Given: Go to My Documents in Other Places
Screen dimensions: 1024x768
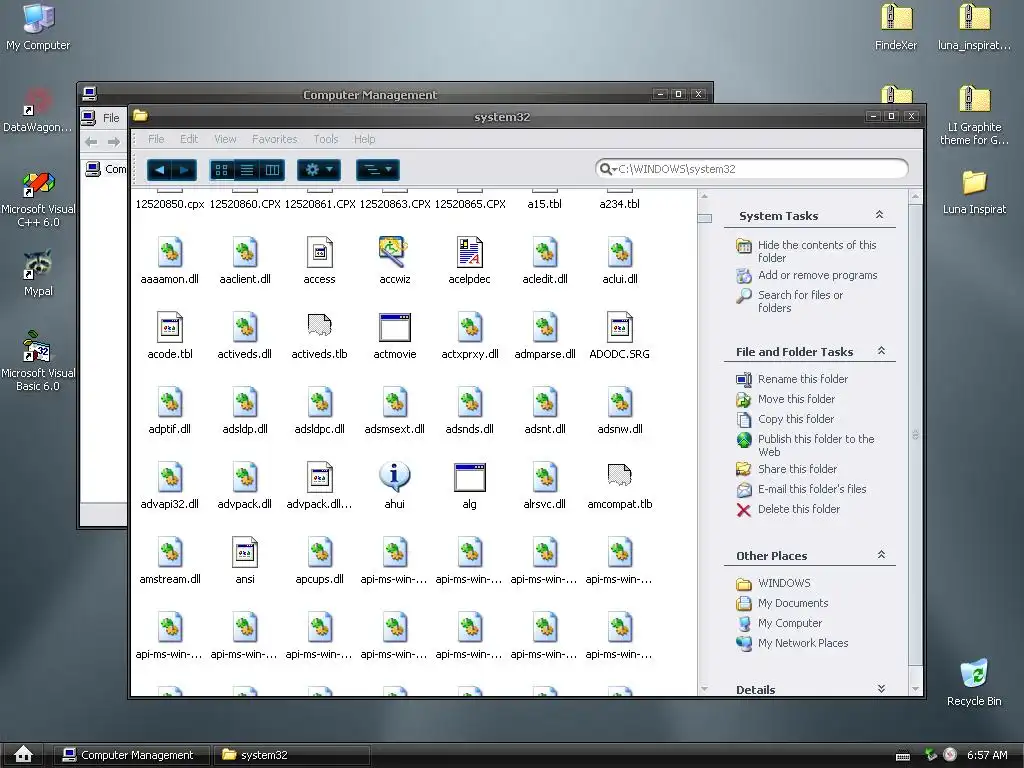Looking at the screenshot, I should click(x=793, y=603).
